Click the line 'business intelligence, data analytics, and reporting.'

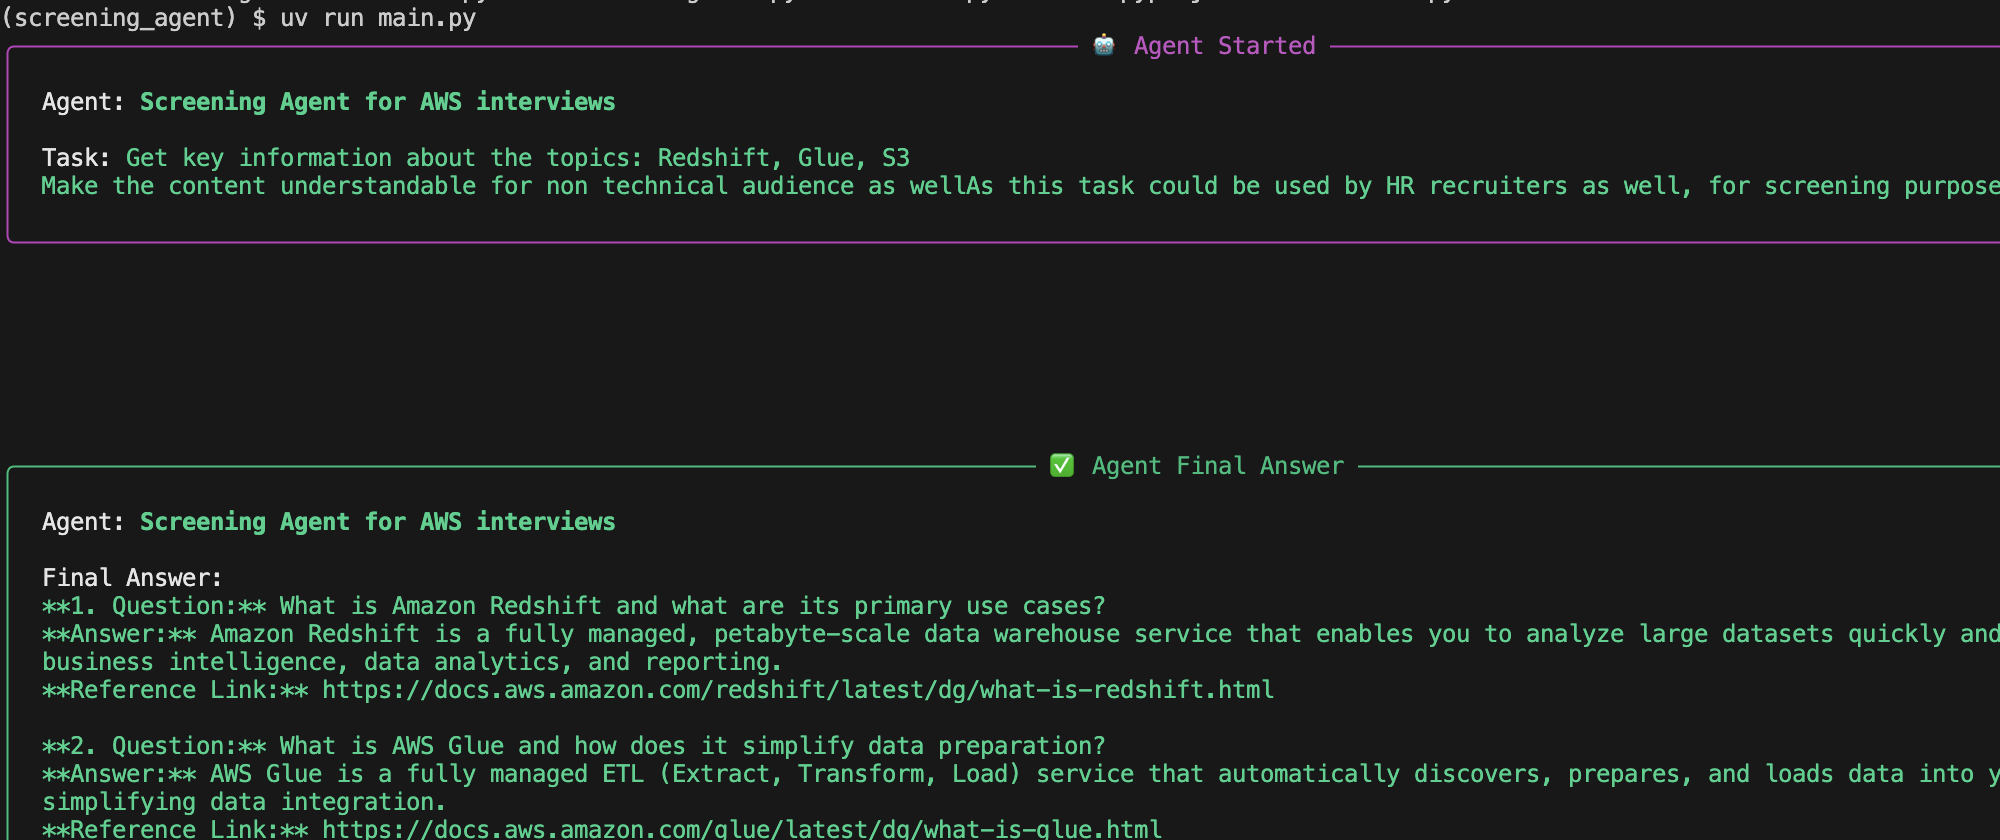click(x=412, y=662)
